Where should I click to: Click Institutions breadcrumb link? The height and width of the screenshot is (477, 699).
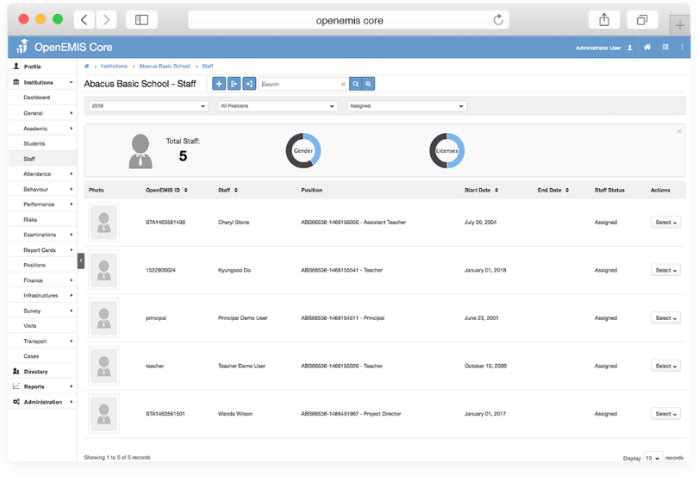click(x=114, y=66)
